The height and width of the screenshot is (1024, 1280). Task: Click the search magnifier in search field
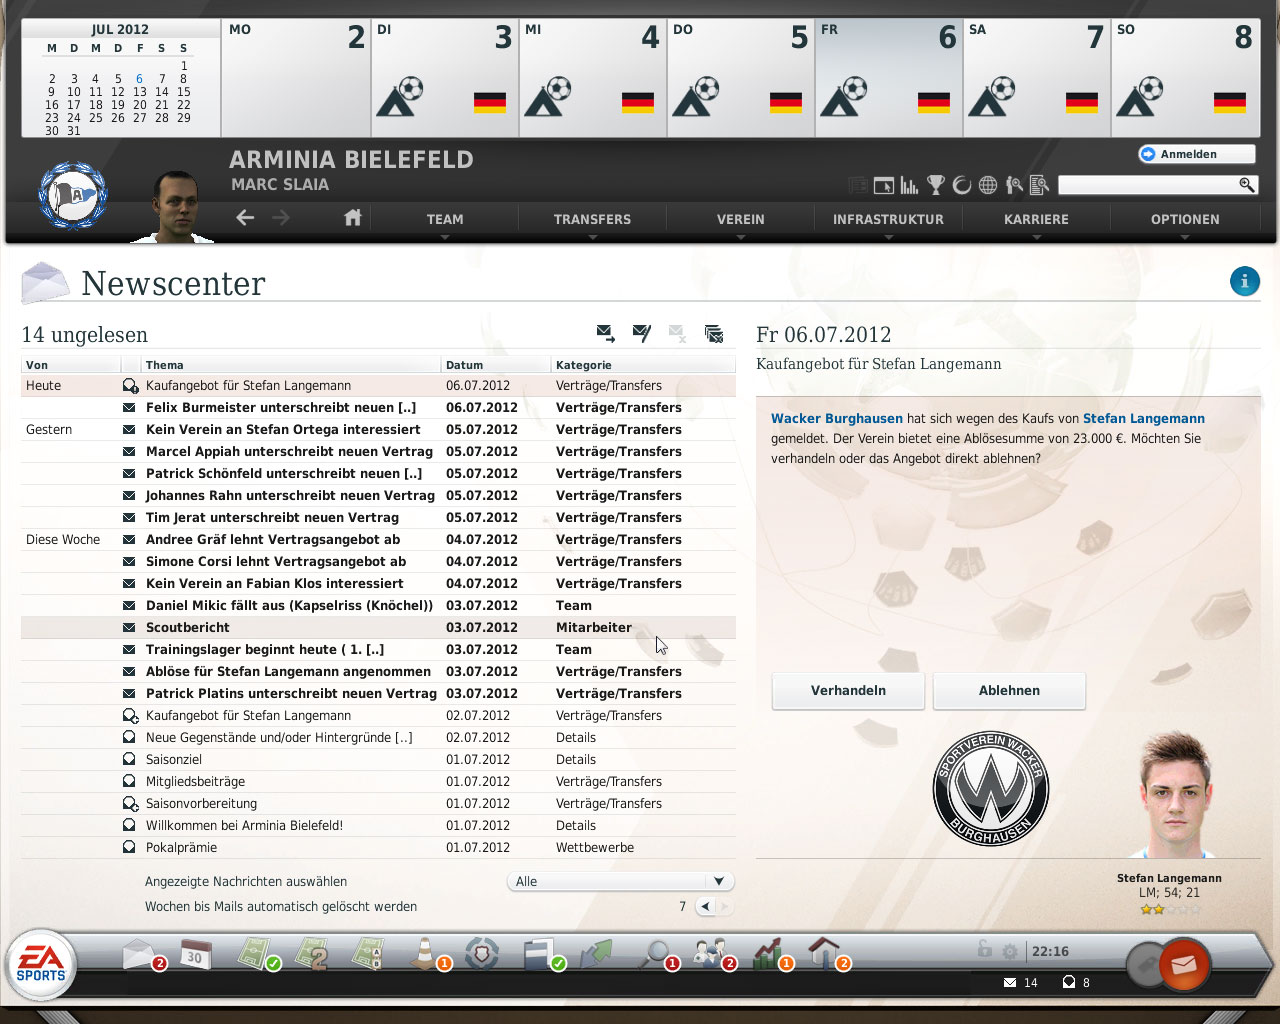click(x=1246, y=184)
